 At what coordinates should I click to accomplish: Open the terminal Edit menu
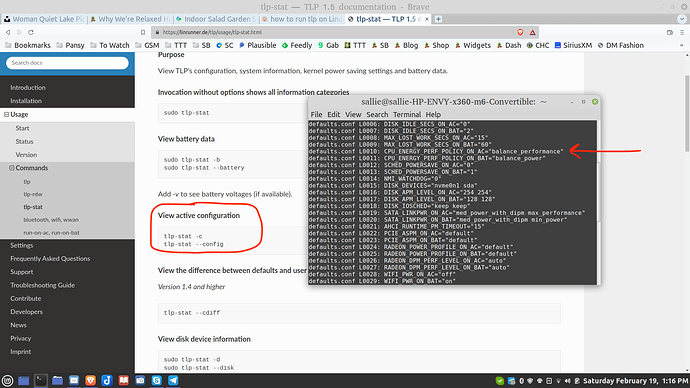pyautogui.click(x=334, y=114)
